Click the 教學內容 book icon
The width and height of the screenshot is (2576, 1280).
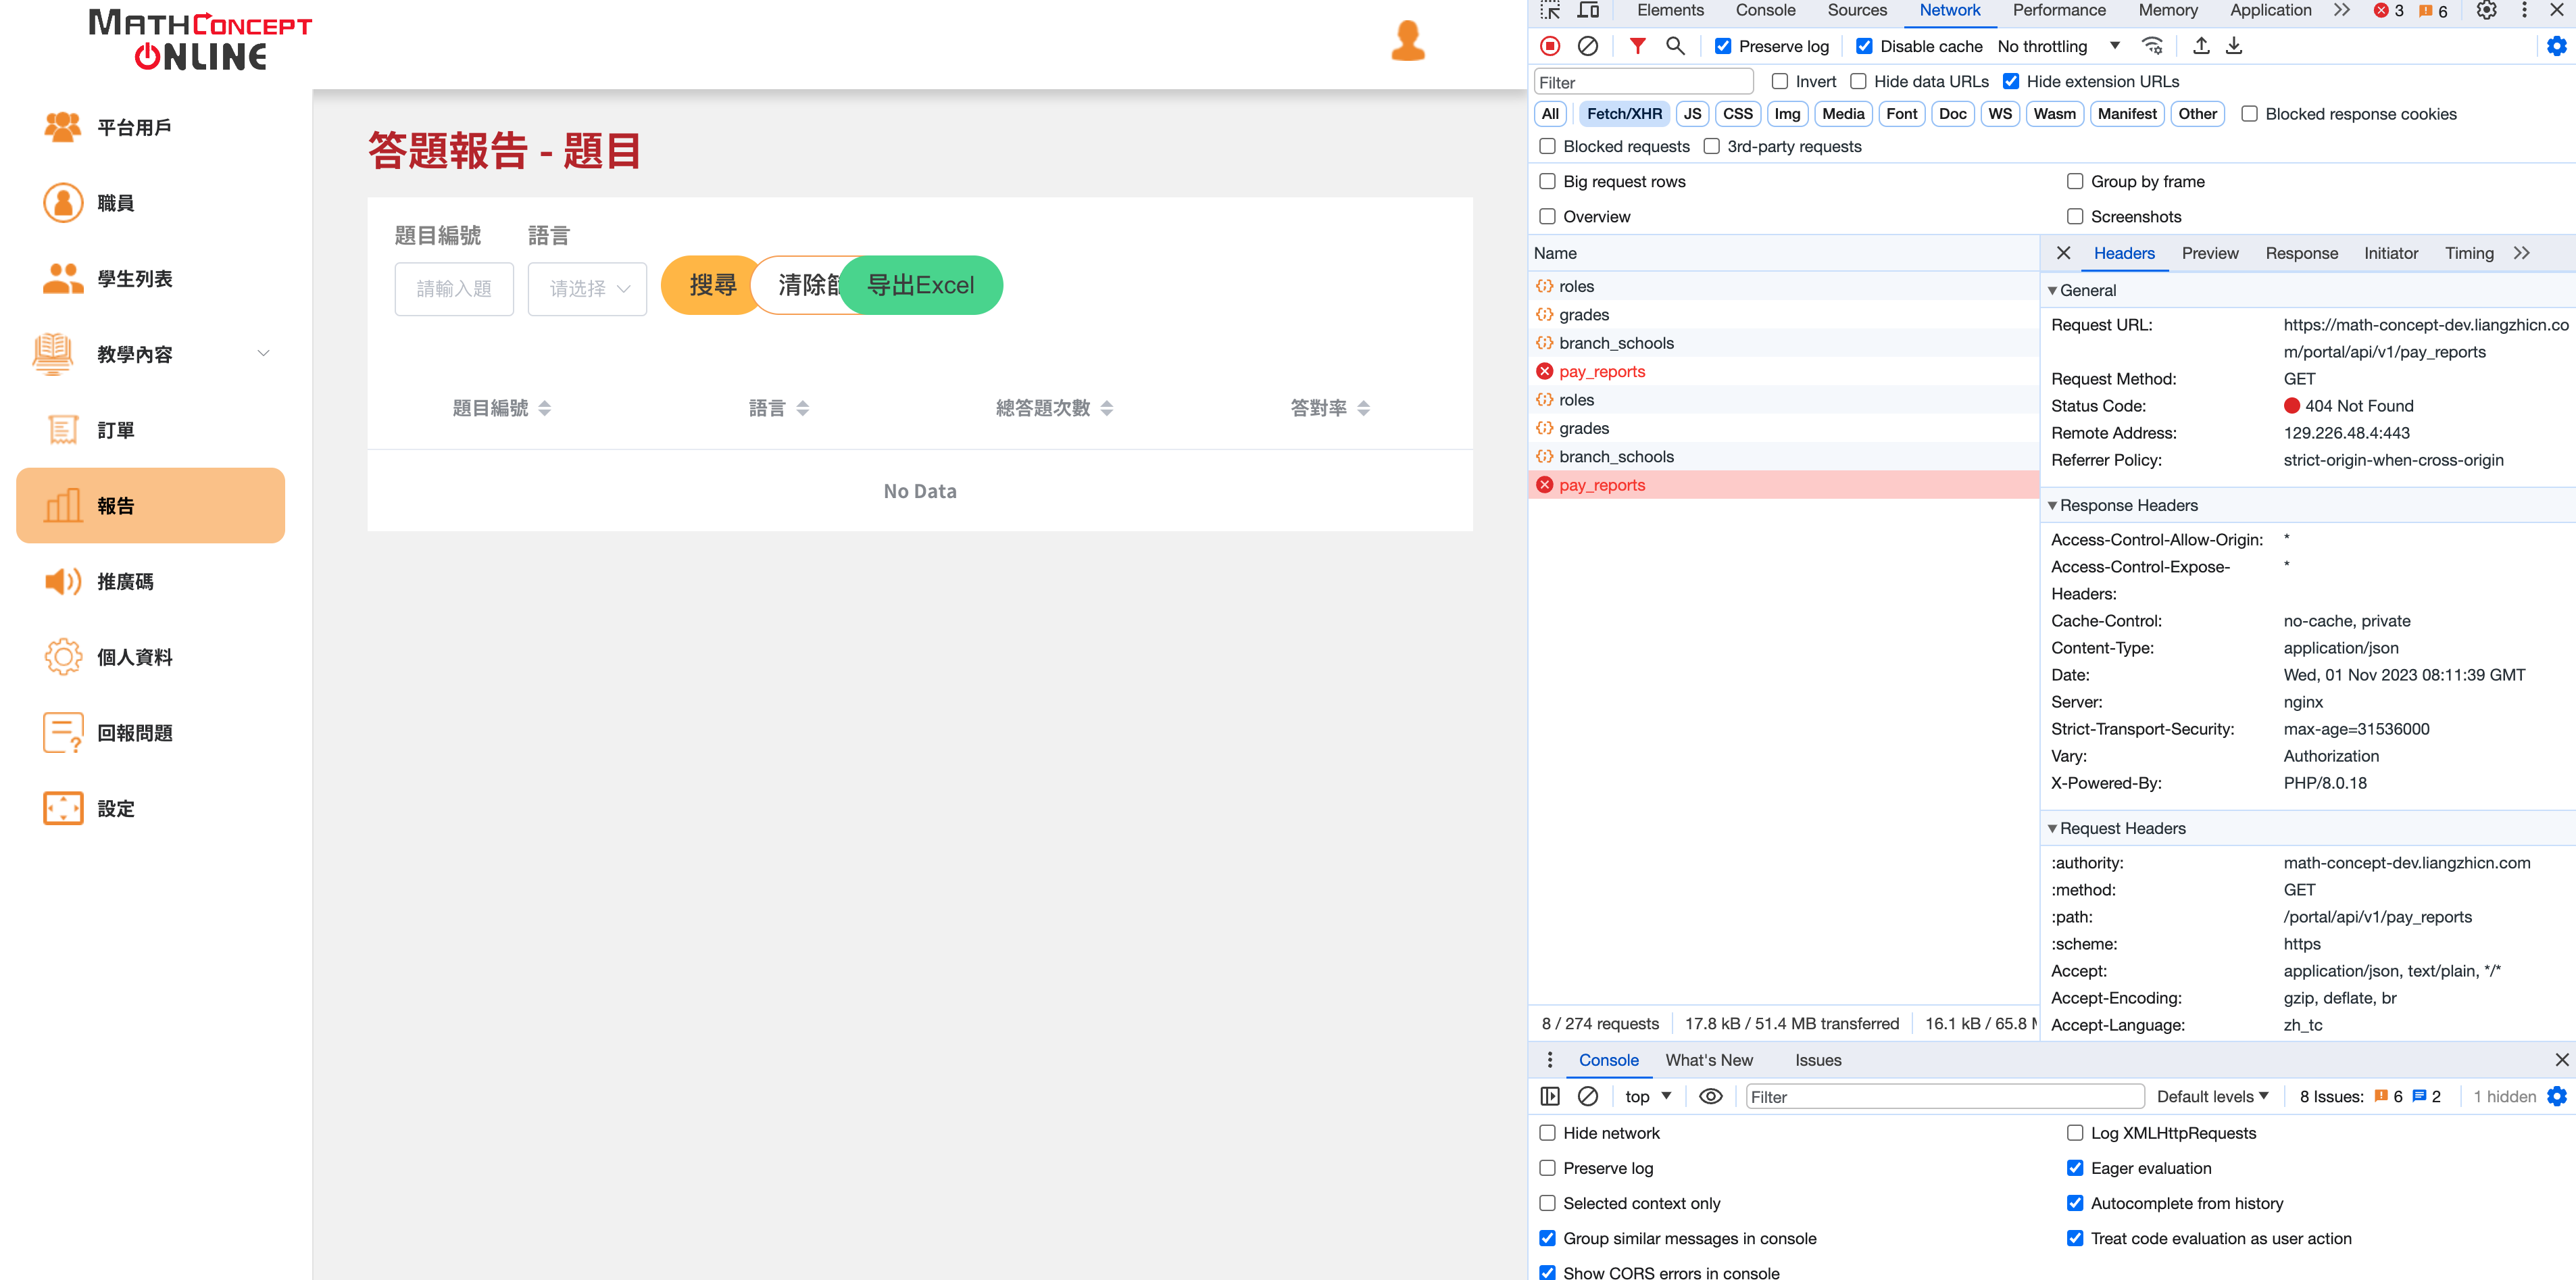[52, 354]
